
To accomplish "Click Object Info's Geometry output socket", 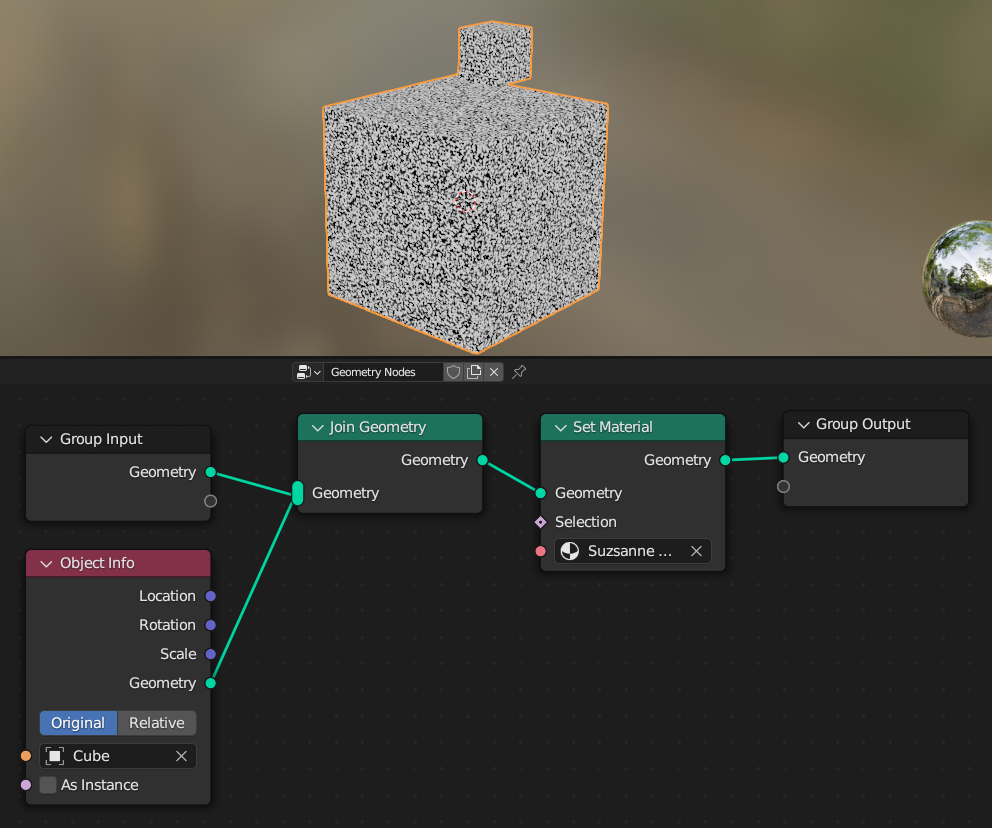I will coord(211,683).
